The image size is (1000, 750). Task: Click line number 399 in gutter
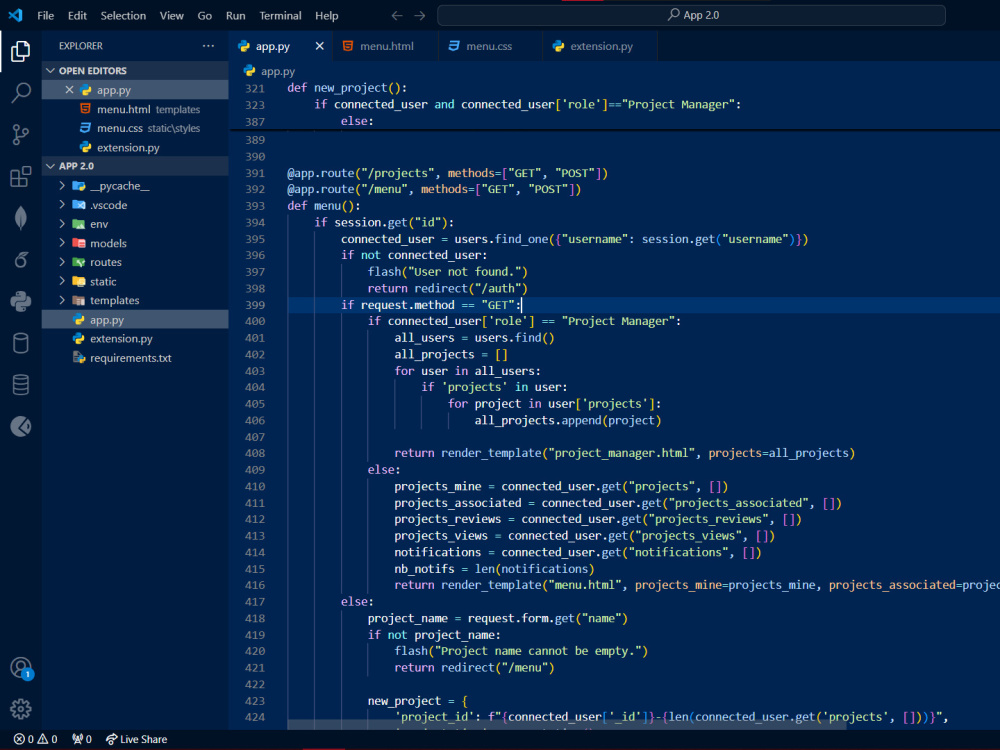(x=255, y=305)
